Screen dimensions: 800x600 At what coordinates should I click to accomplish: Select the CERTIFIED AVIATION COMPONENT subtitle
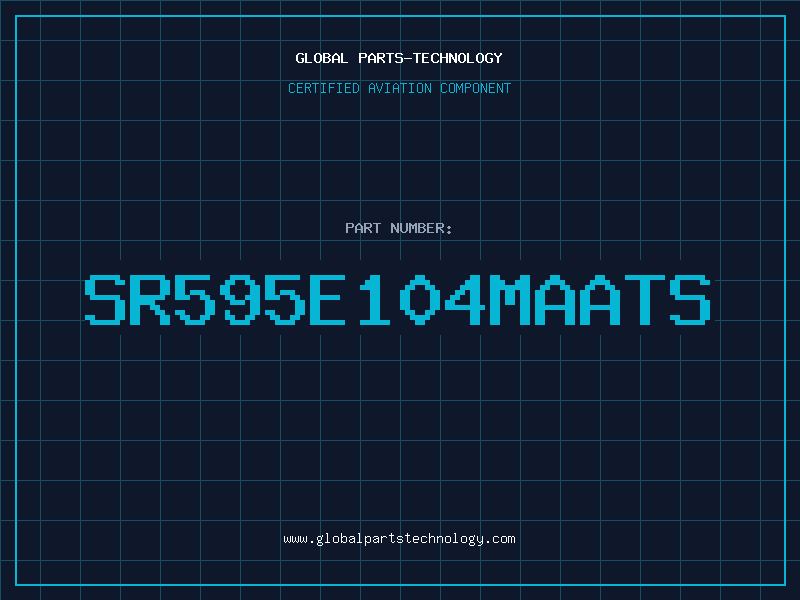coord(399,88)
